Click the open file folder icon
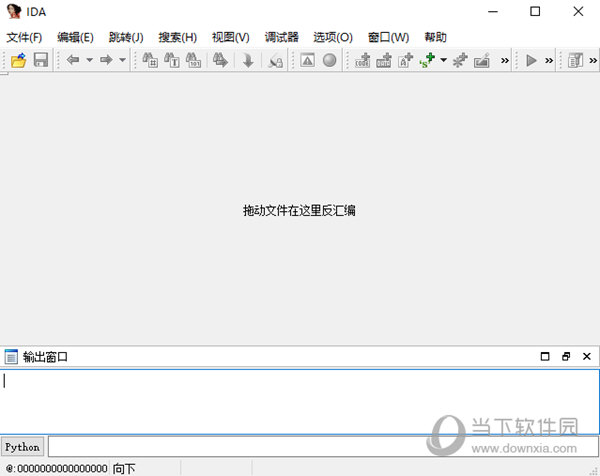600x476 pixels. (x=18, y=60)
